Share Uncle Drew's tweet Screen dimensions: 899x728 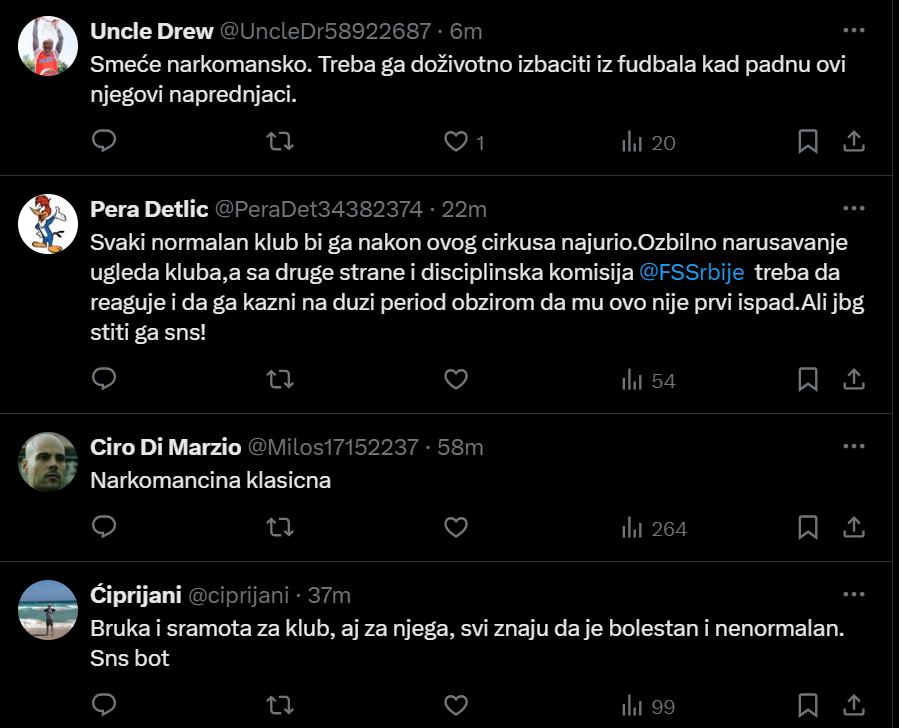coord(854,142)
